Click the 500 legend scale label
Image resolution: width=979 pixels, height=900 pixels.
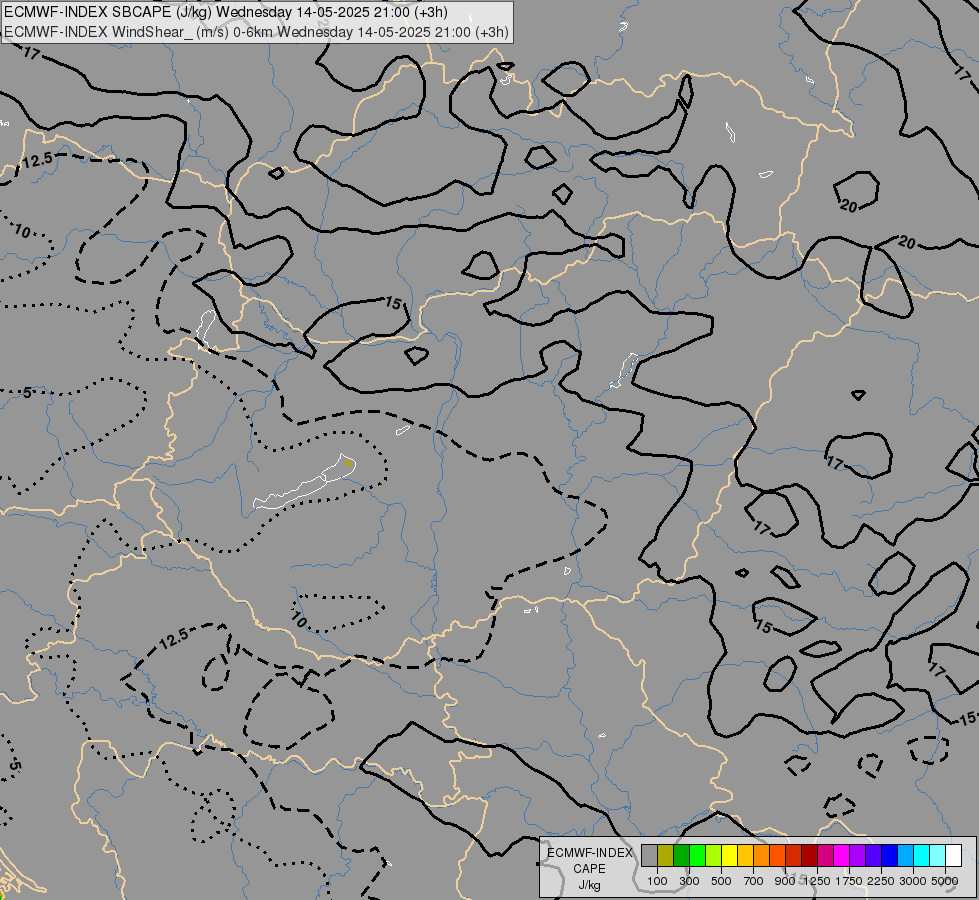[721, 881]
